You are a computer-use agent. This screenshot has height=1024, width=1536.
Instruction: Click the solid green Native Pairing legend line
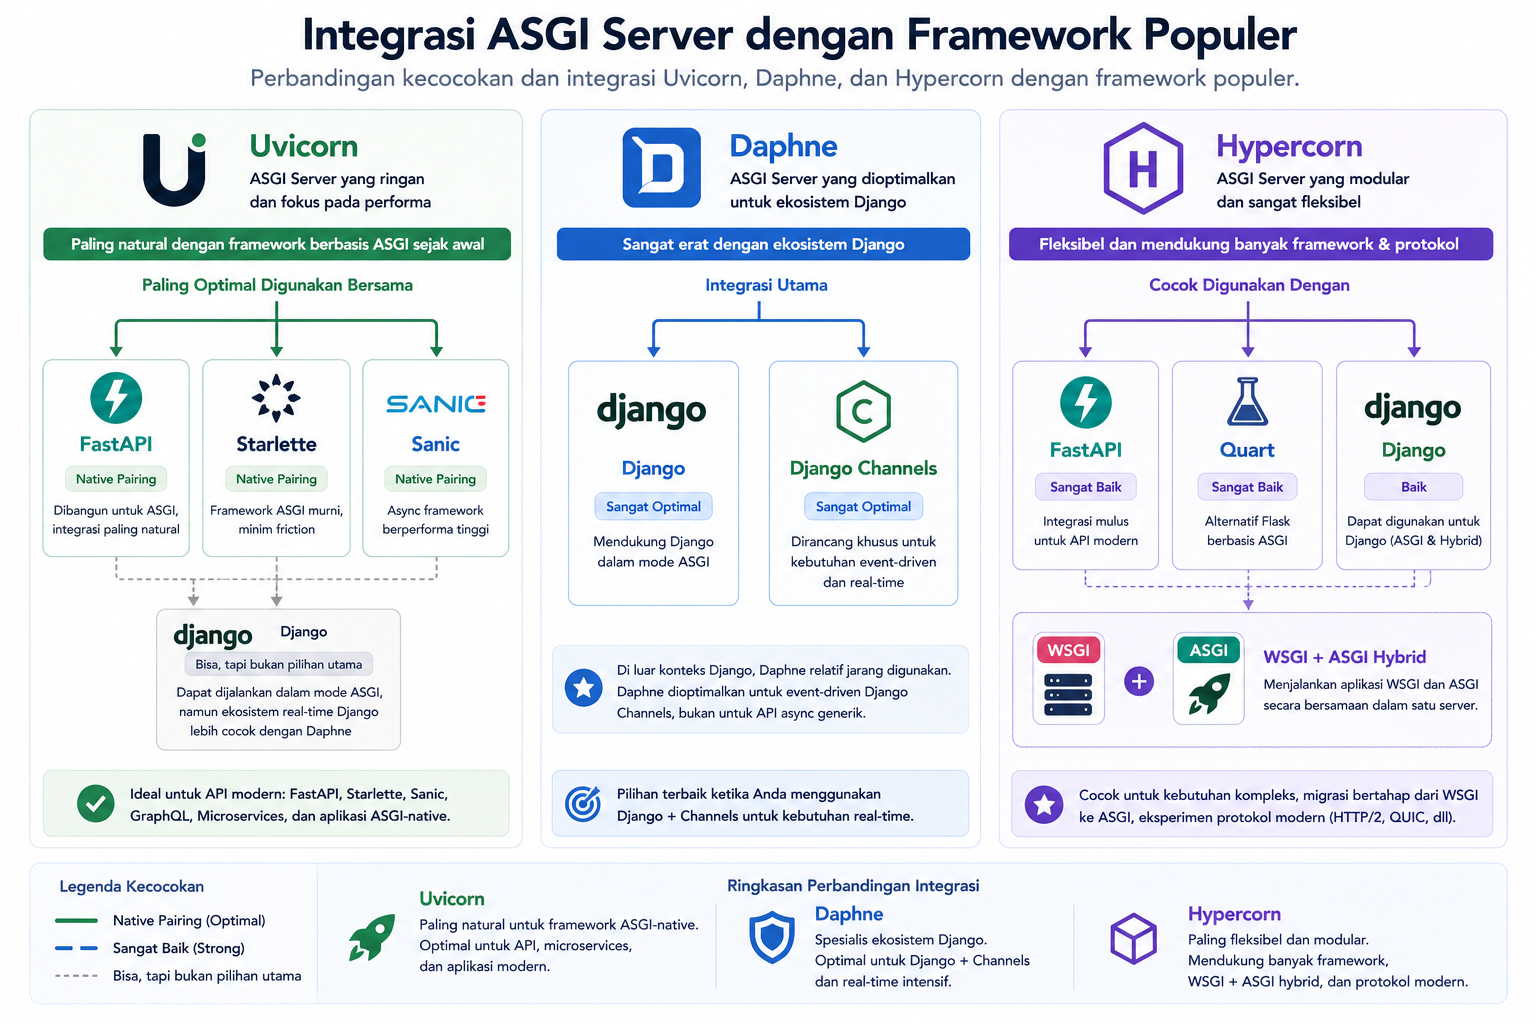click(x=76, y=920)
